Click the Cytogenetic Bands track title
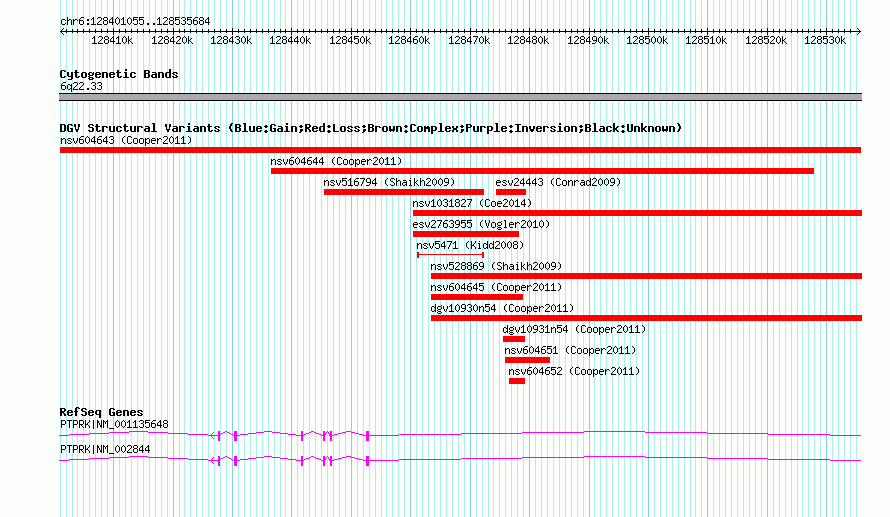890x517 pixels. tap(119, 74)
